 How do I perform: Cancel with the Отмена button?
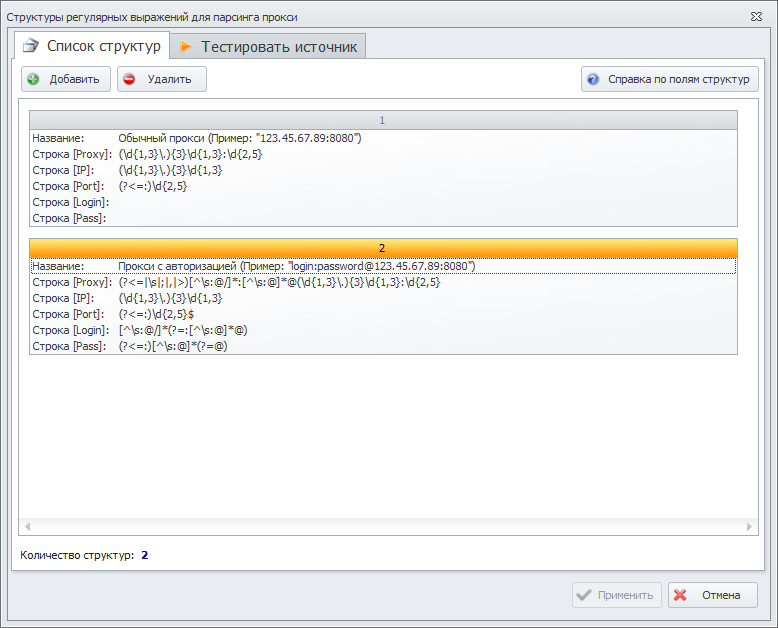(713, 595)
